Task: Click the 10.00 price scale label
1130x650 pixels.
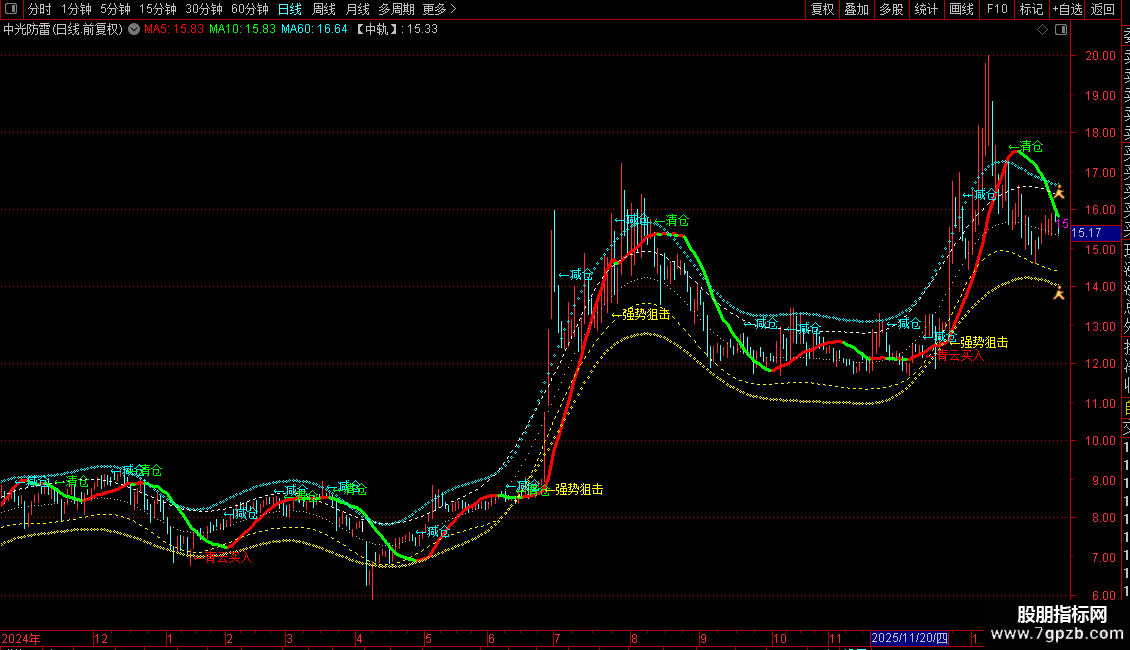Action: pyautogui.click(x=1101, y=441)
